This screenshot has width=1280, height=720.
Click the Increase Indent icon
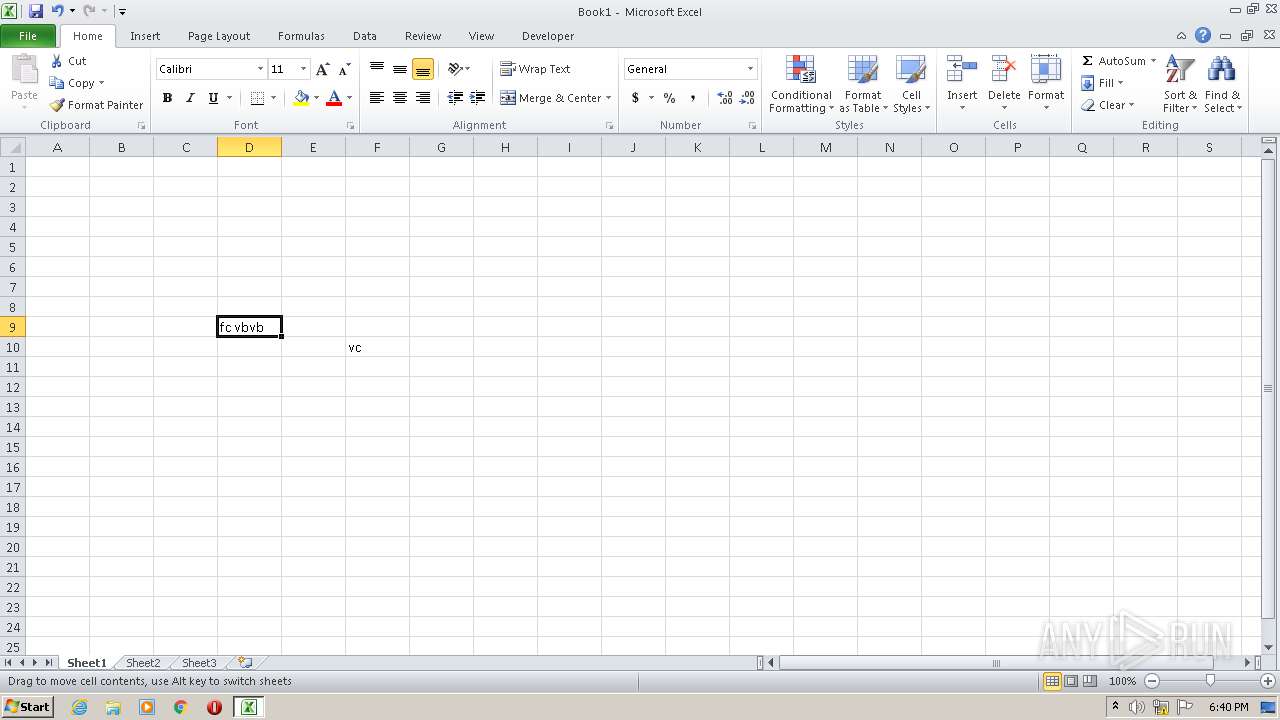click(x=478, y=97)
